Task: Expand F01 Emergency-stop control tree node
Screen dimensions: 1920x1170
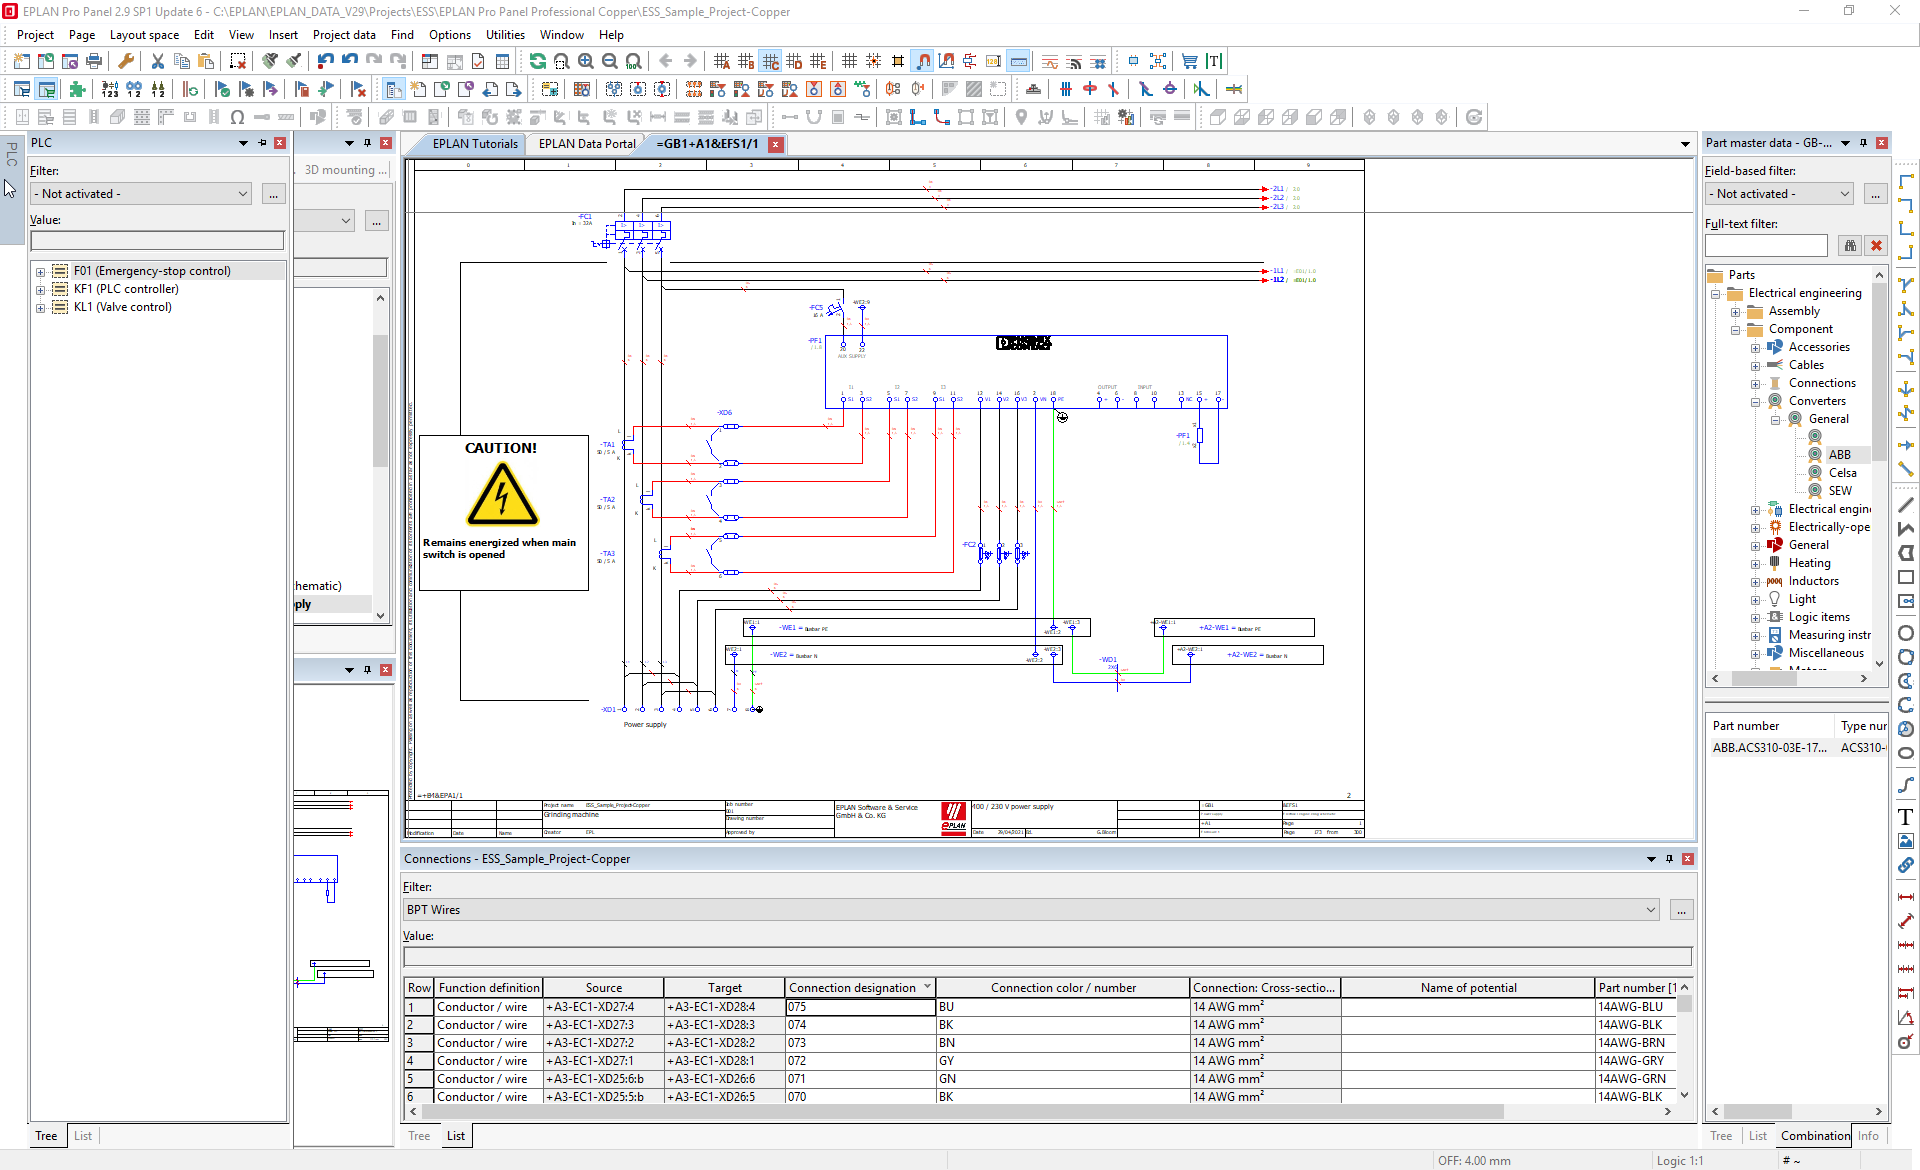Action: 40,271
